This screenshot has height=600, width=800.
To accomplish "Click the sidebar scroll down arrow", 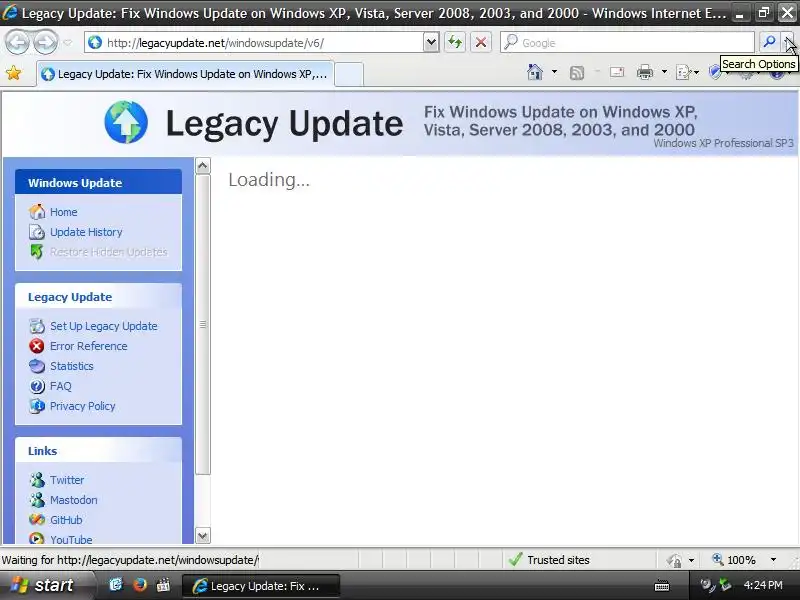I will [203, 536].
